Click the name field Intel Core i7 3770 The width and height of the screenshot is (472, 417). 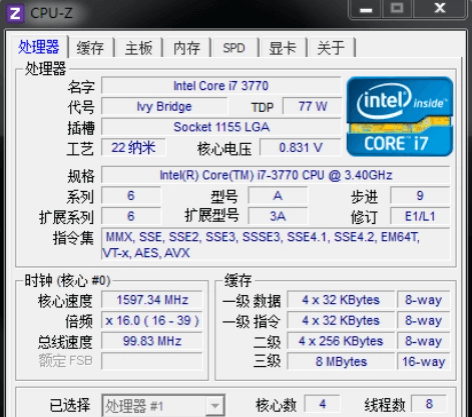click(221, 86)
